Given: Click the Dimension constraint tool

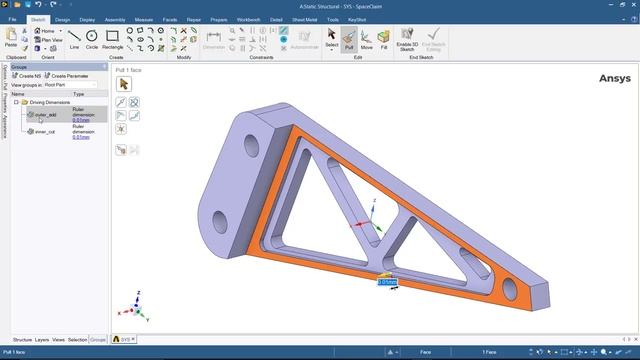Looking at the screenshot, I should click(213, 40).
